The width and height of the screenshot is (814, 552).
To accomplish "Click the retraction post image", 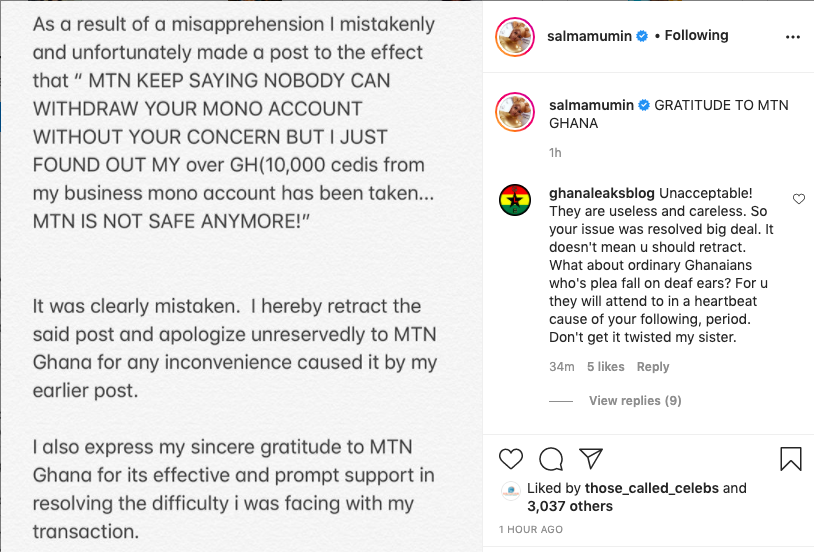I will point(241,276).
